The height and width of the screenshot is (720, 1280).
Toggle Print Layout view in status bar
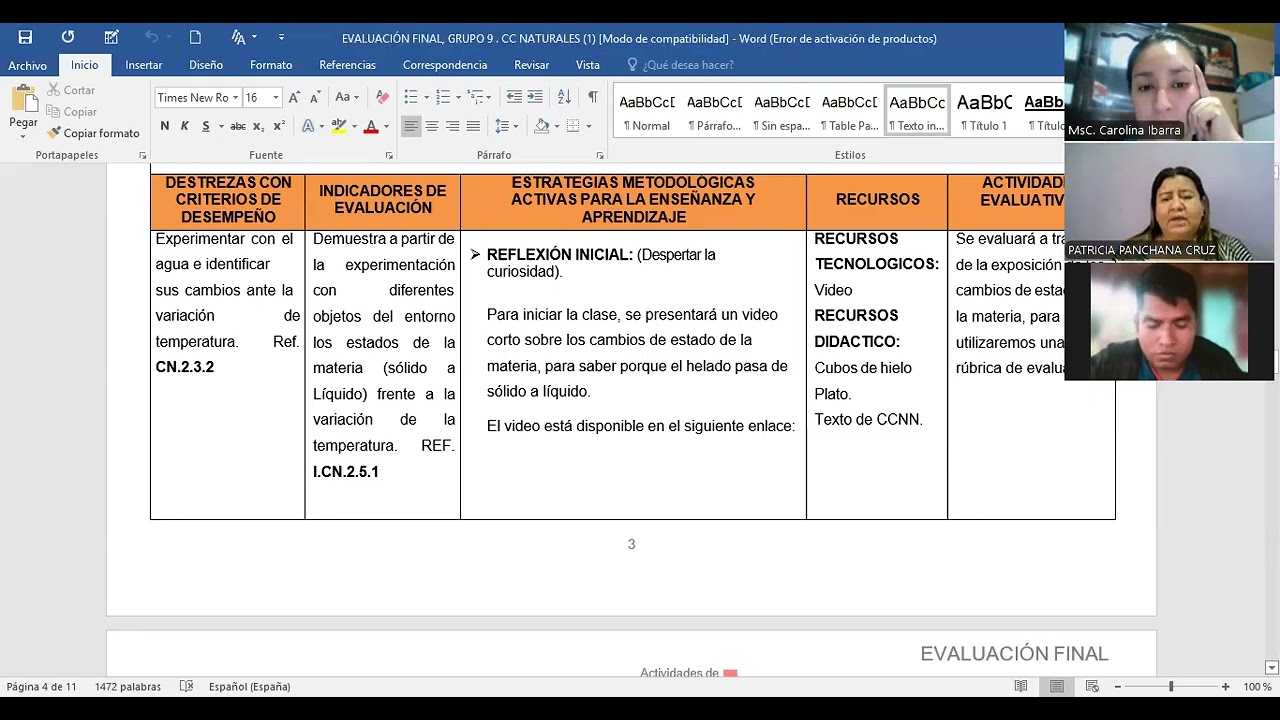(x=1057, y=686)
